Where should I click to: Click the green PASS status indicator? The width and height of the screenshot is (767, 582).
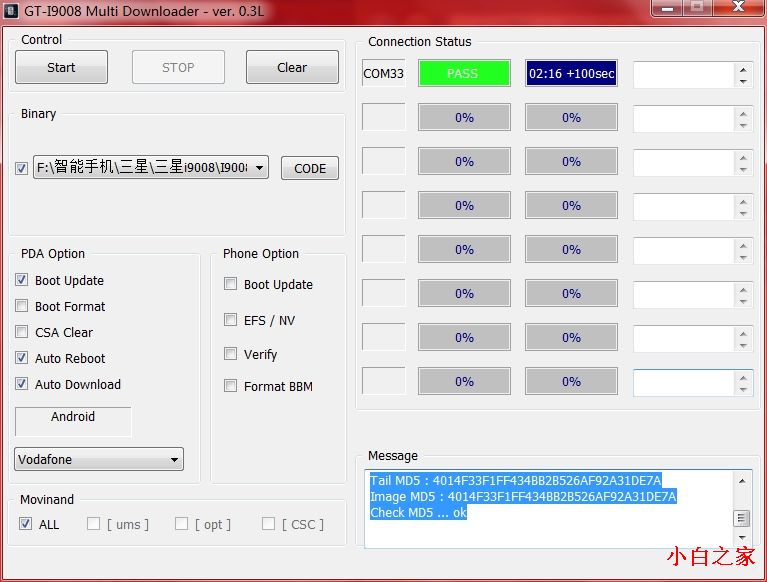pyautogui.click(x=464, y=73)
